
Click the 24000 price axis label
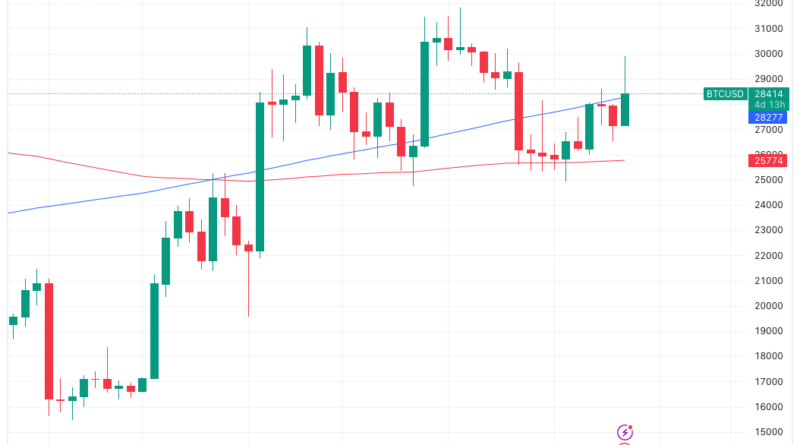coord(769,205)
